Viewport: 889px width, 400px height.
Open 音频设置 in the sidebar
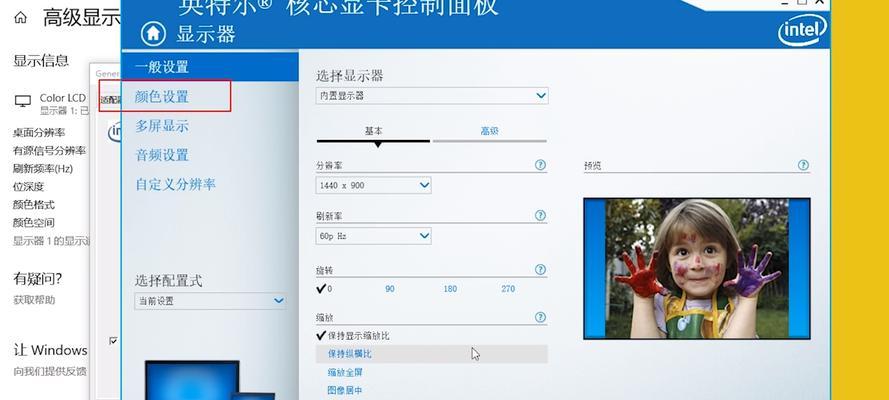coord(162,155)
